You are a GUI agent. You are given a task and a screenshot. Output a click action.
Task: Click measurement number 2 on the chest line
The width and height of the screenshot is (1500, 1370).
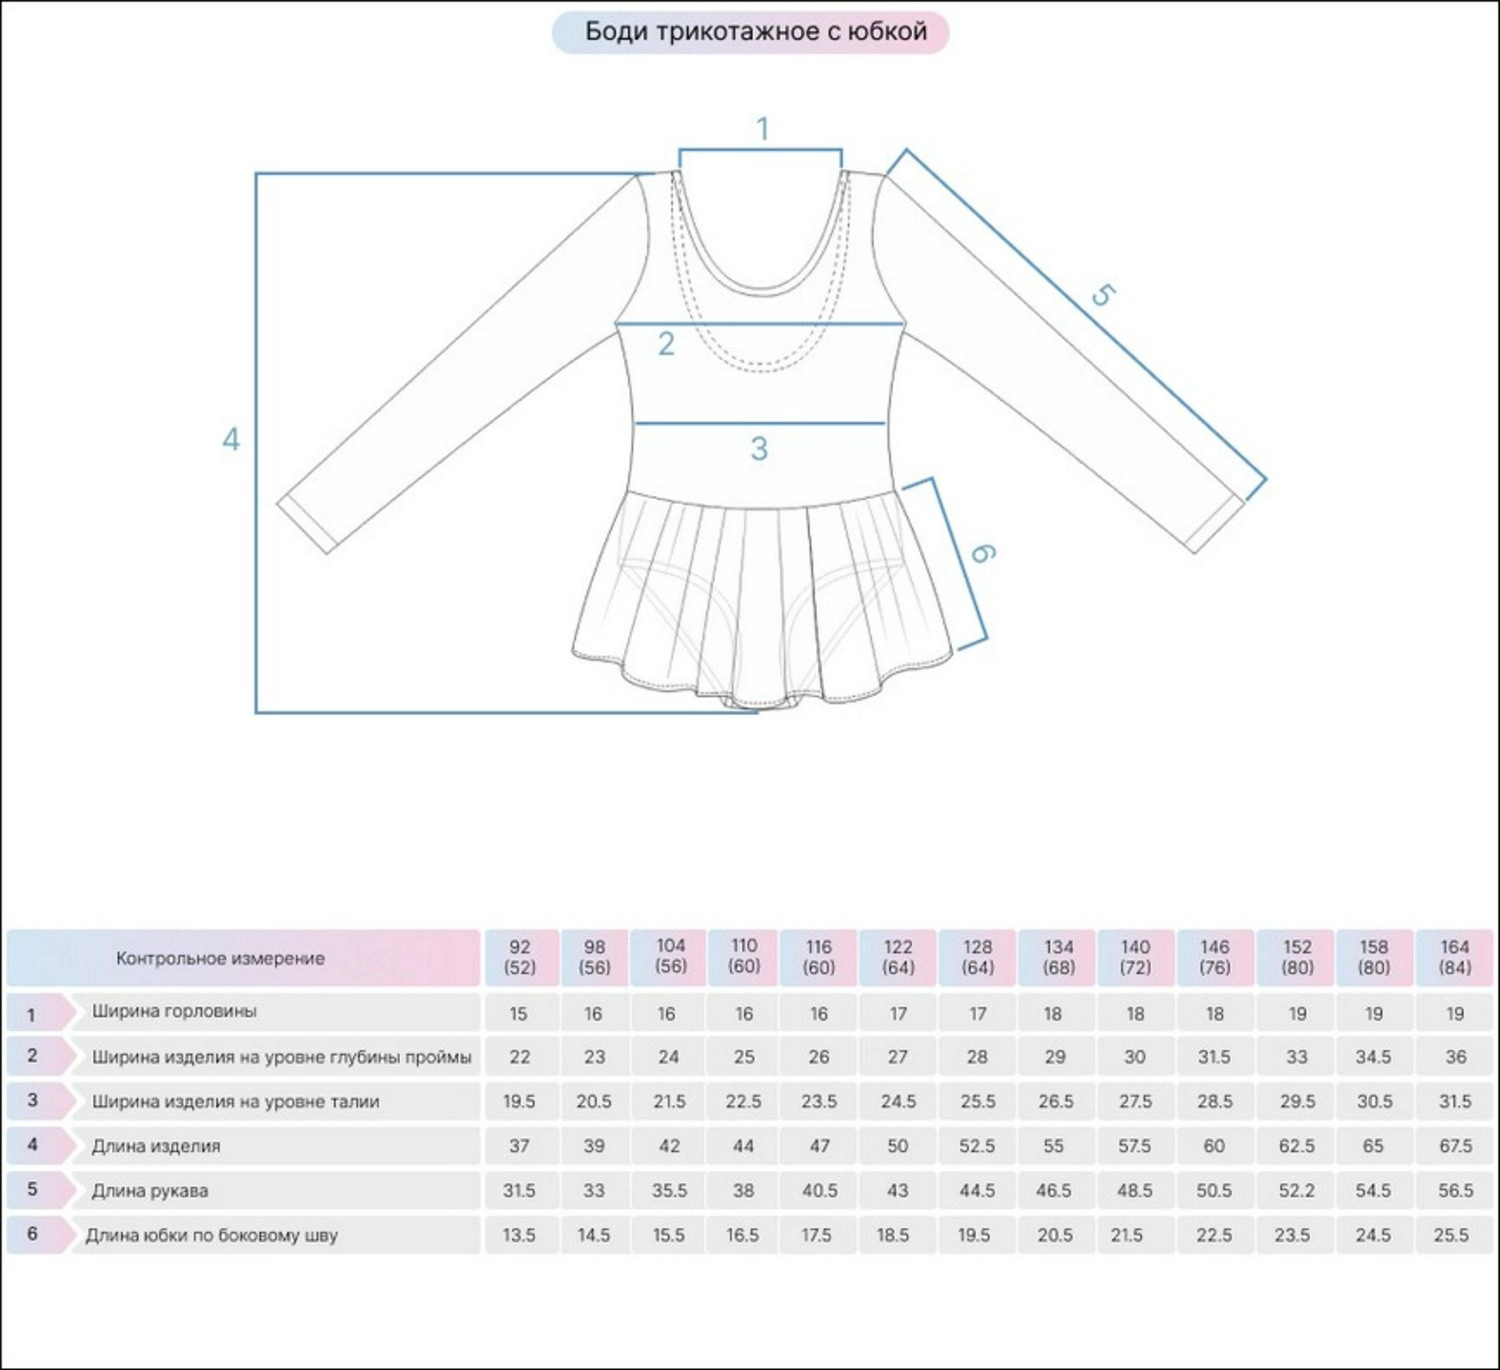point(666,344)
